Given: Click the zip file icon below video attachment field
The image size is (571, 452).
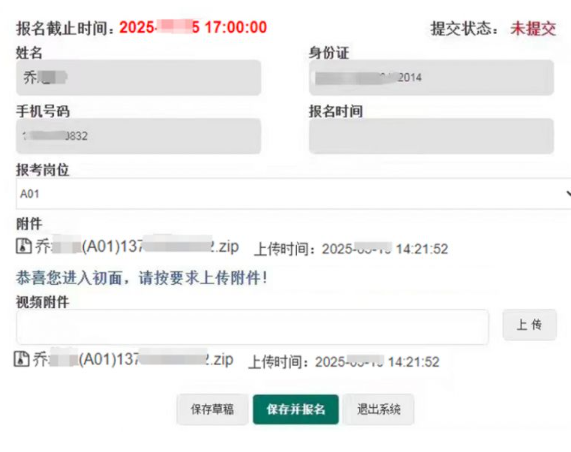Looking at the screenshot, I should [x=21, y=359].
